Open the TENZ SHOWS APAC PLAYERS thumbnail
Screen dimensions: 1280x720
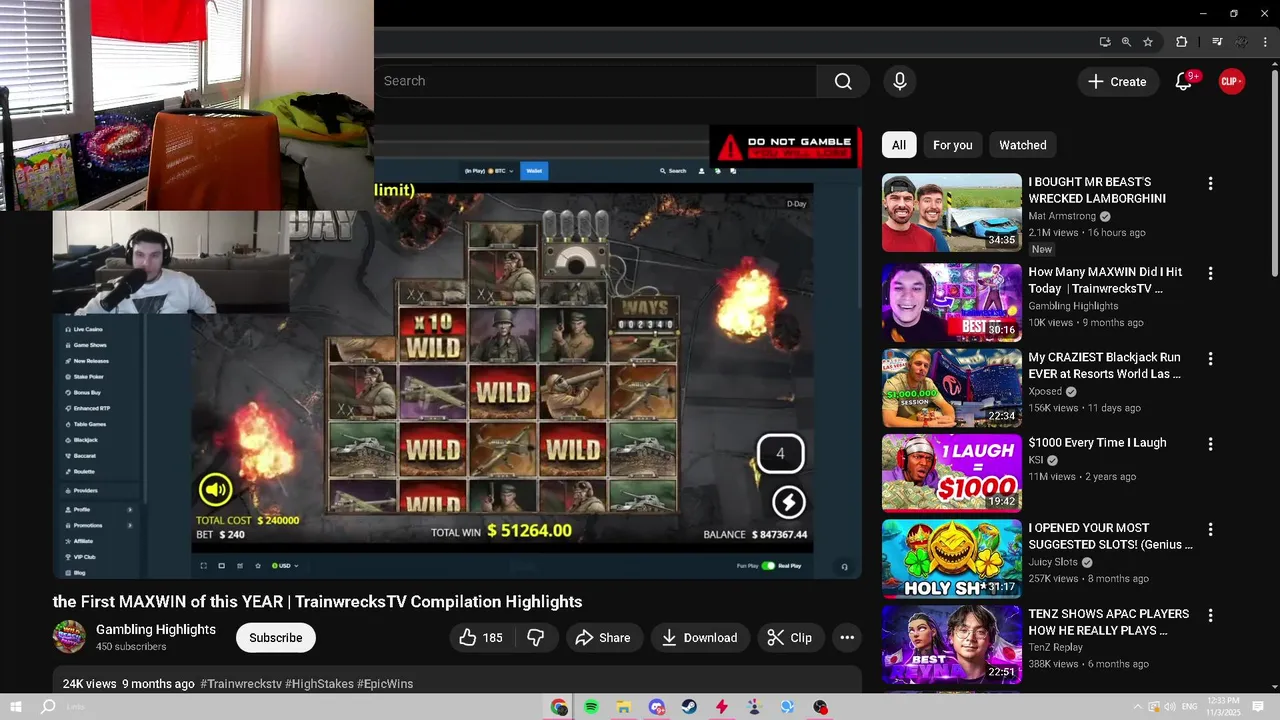(951, 645)
